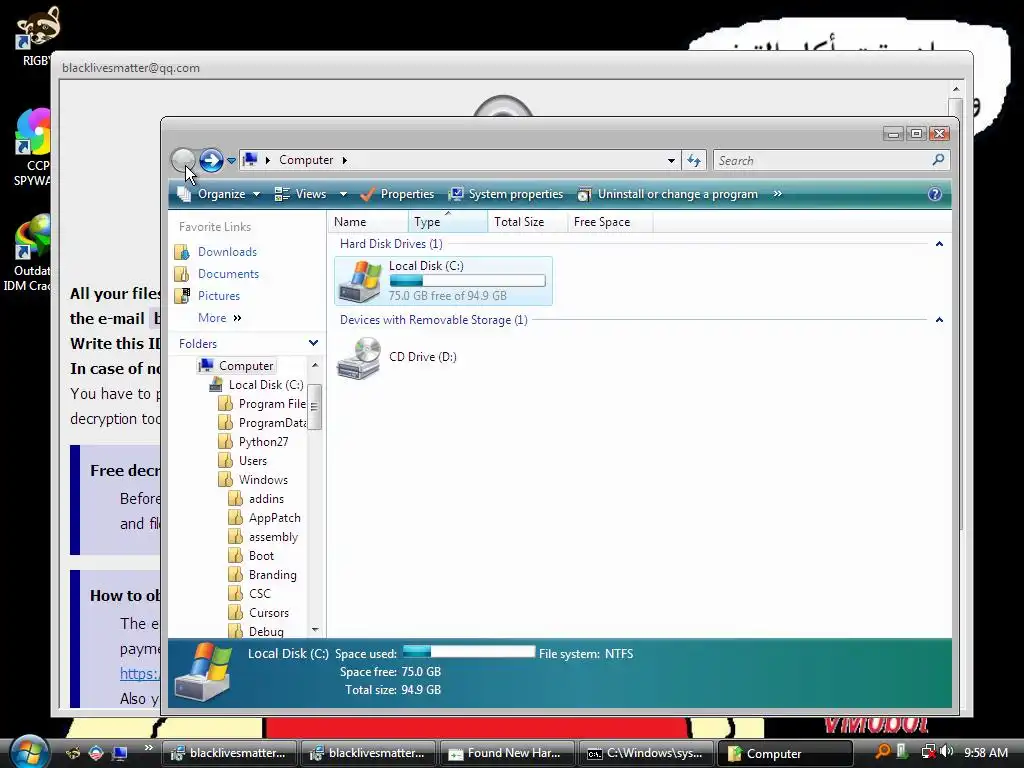Sort by Name column header
The image size is (1024, 768).
(368, 222)
